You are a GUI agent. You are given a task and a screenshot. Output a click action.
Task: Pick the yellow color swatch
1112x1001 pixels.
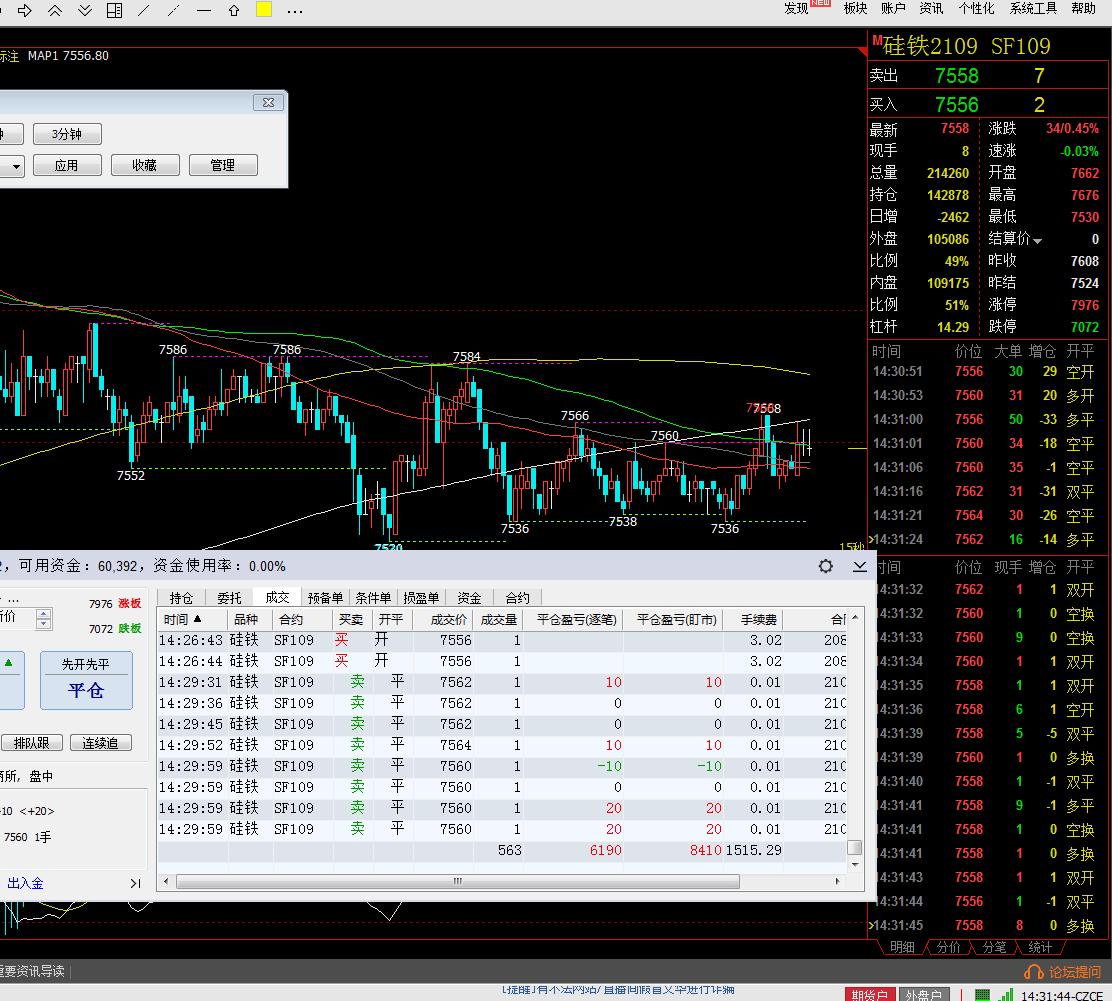tap(264, 10)
